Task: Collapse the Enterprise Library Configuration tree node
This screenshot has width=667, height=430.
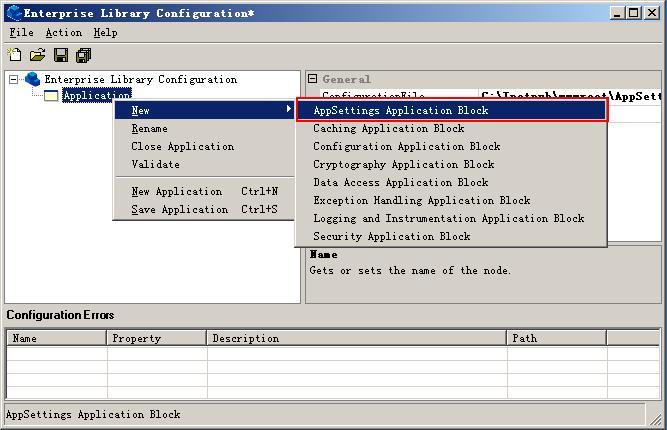Action: pyautogui.click(x=14, y=79)
